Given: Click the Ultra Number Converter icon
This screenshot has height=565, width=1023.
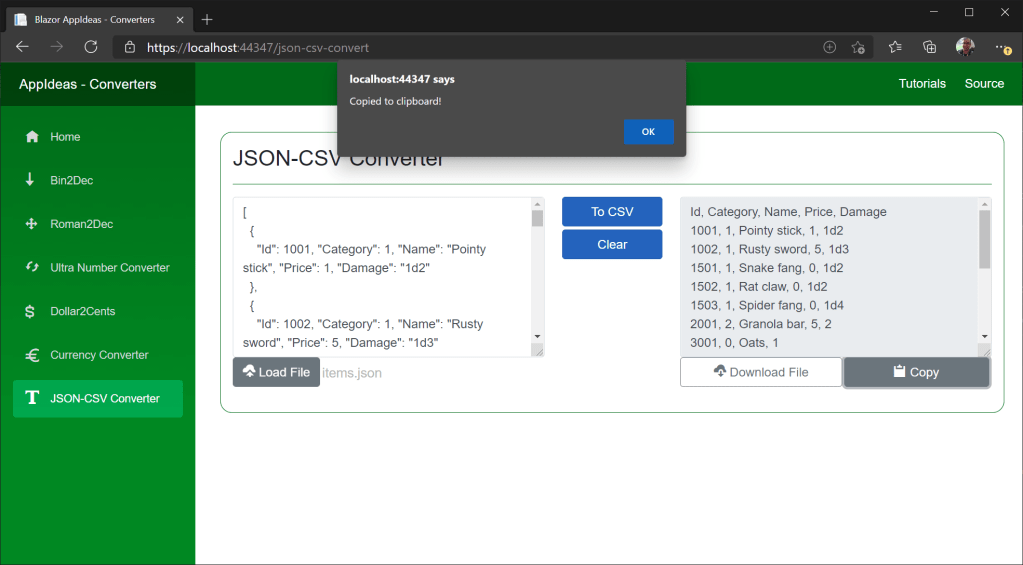Looking at the screenshot, I should [32, 267].
